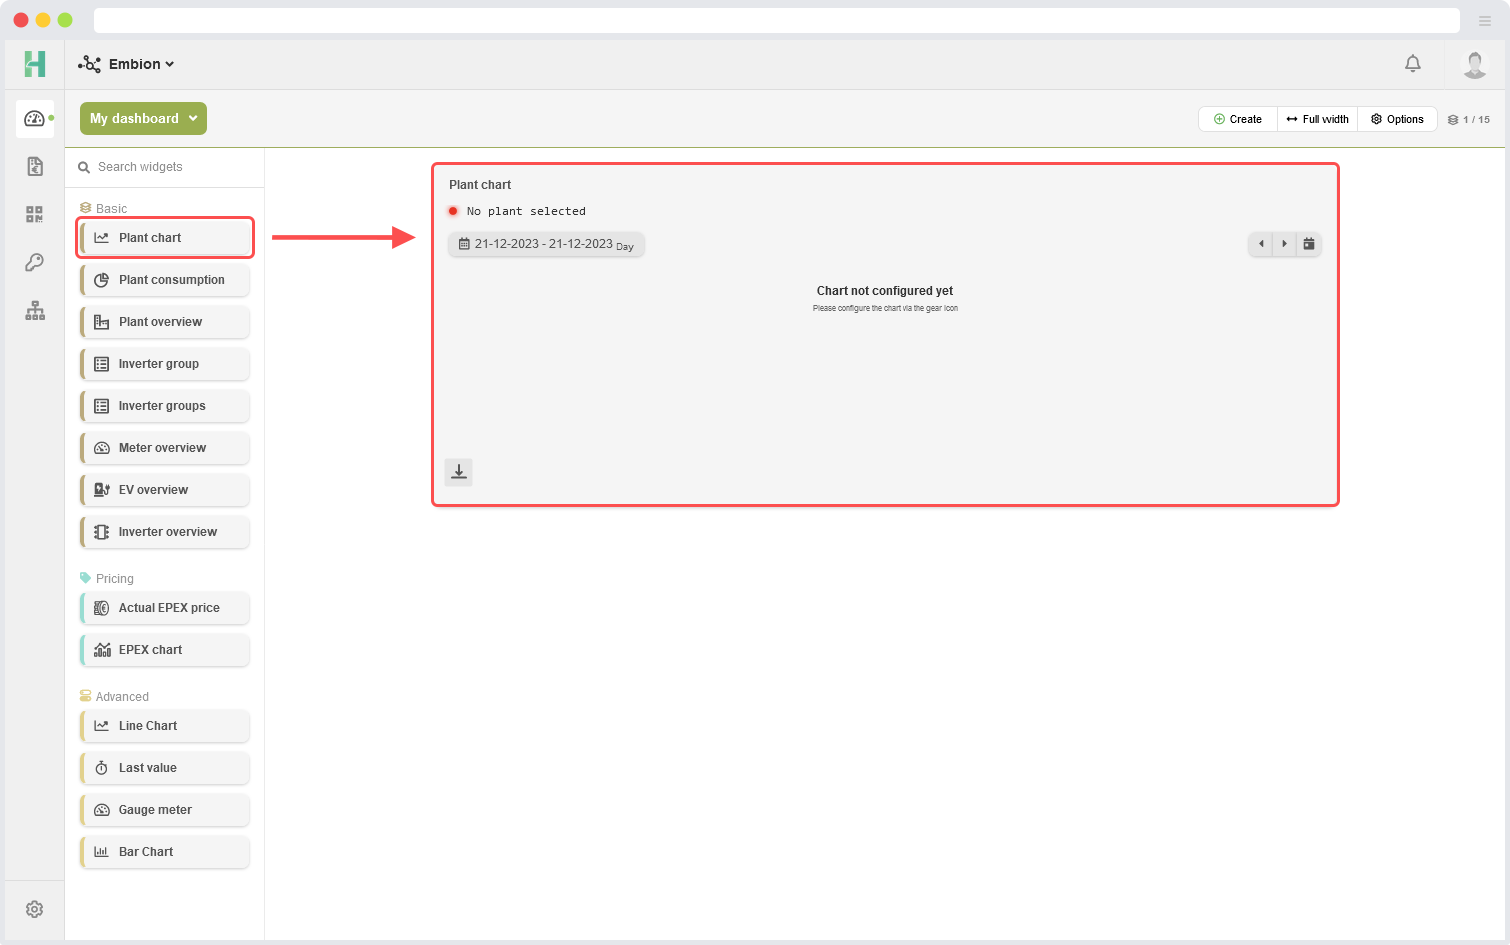Open the calendar picker in chart
The width and height of the screenshot is (1510, 945).
tap(1309, 244)
